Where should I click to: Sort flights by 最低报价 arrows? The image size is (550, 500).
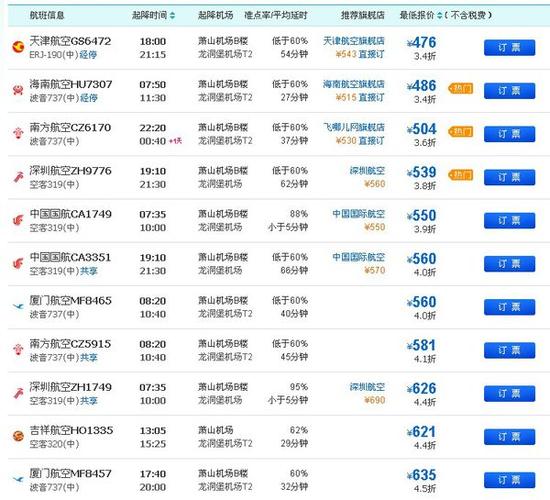pyautogui.click(x=440, y=15)
